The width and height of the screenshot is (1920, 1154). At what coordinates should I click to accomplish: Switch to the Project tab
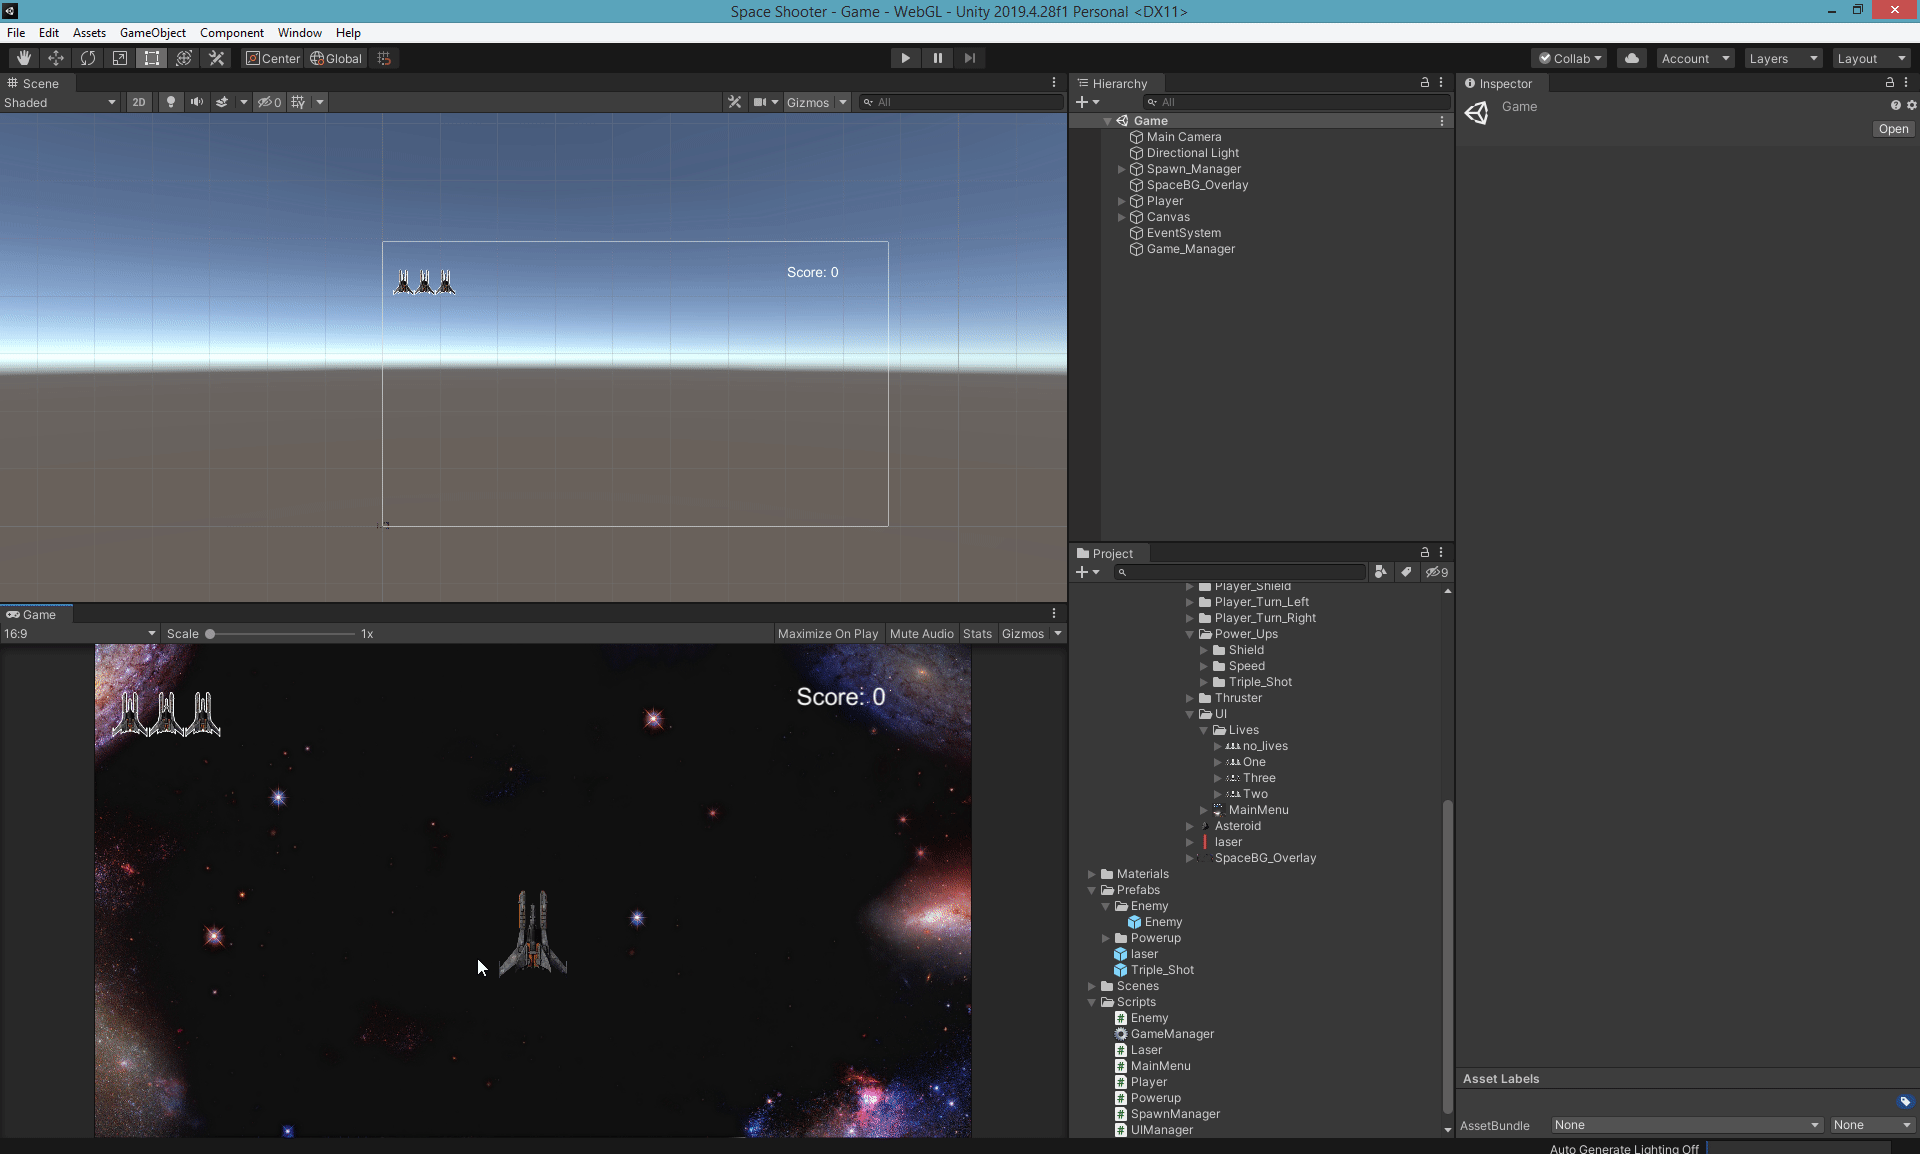coord(1111,553)
